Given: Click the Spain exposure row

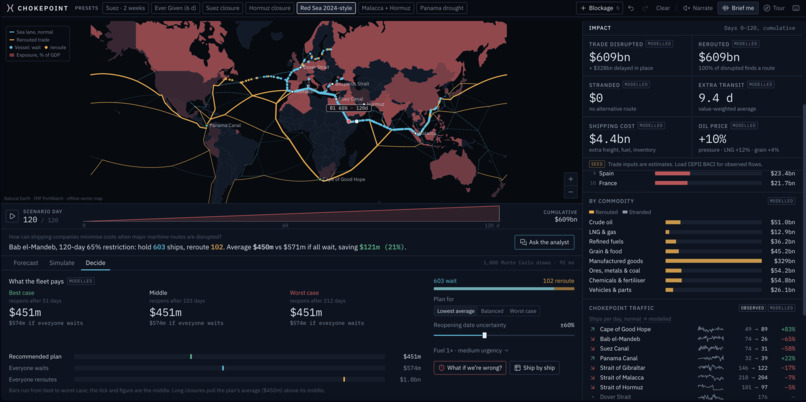Looking at the screenshot, I should [x=692, y=174].
